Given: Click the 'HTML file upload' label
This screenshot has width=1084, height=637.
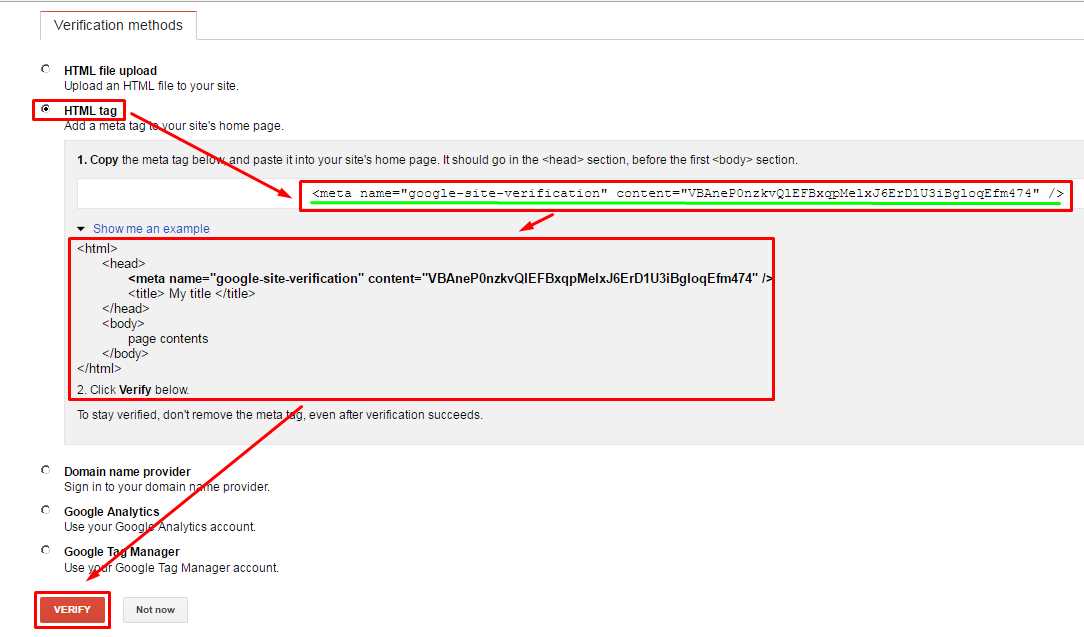Looking at the screenshot, I should click(111, 71).
